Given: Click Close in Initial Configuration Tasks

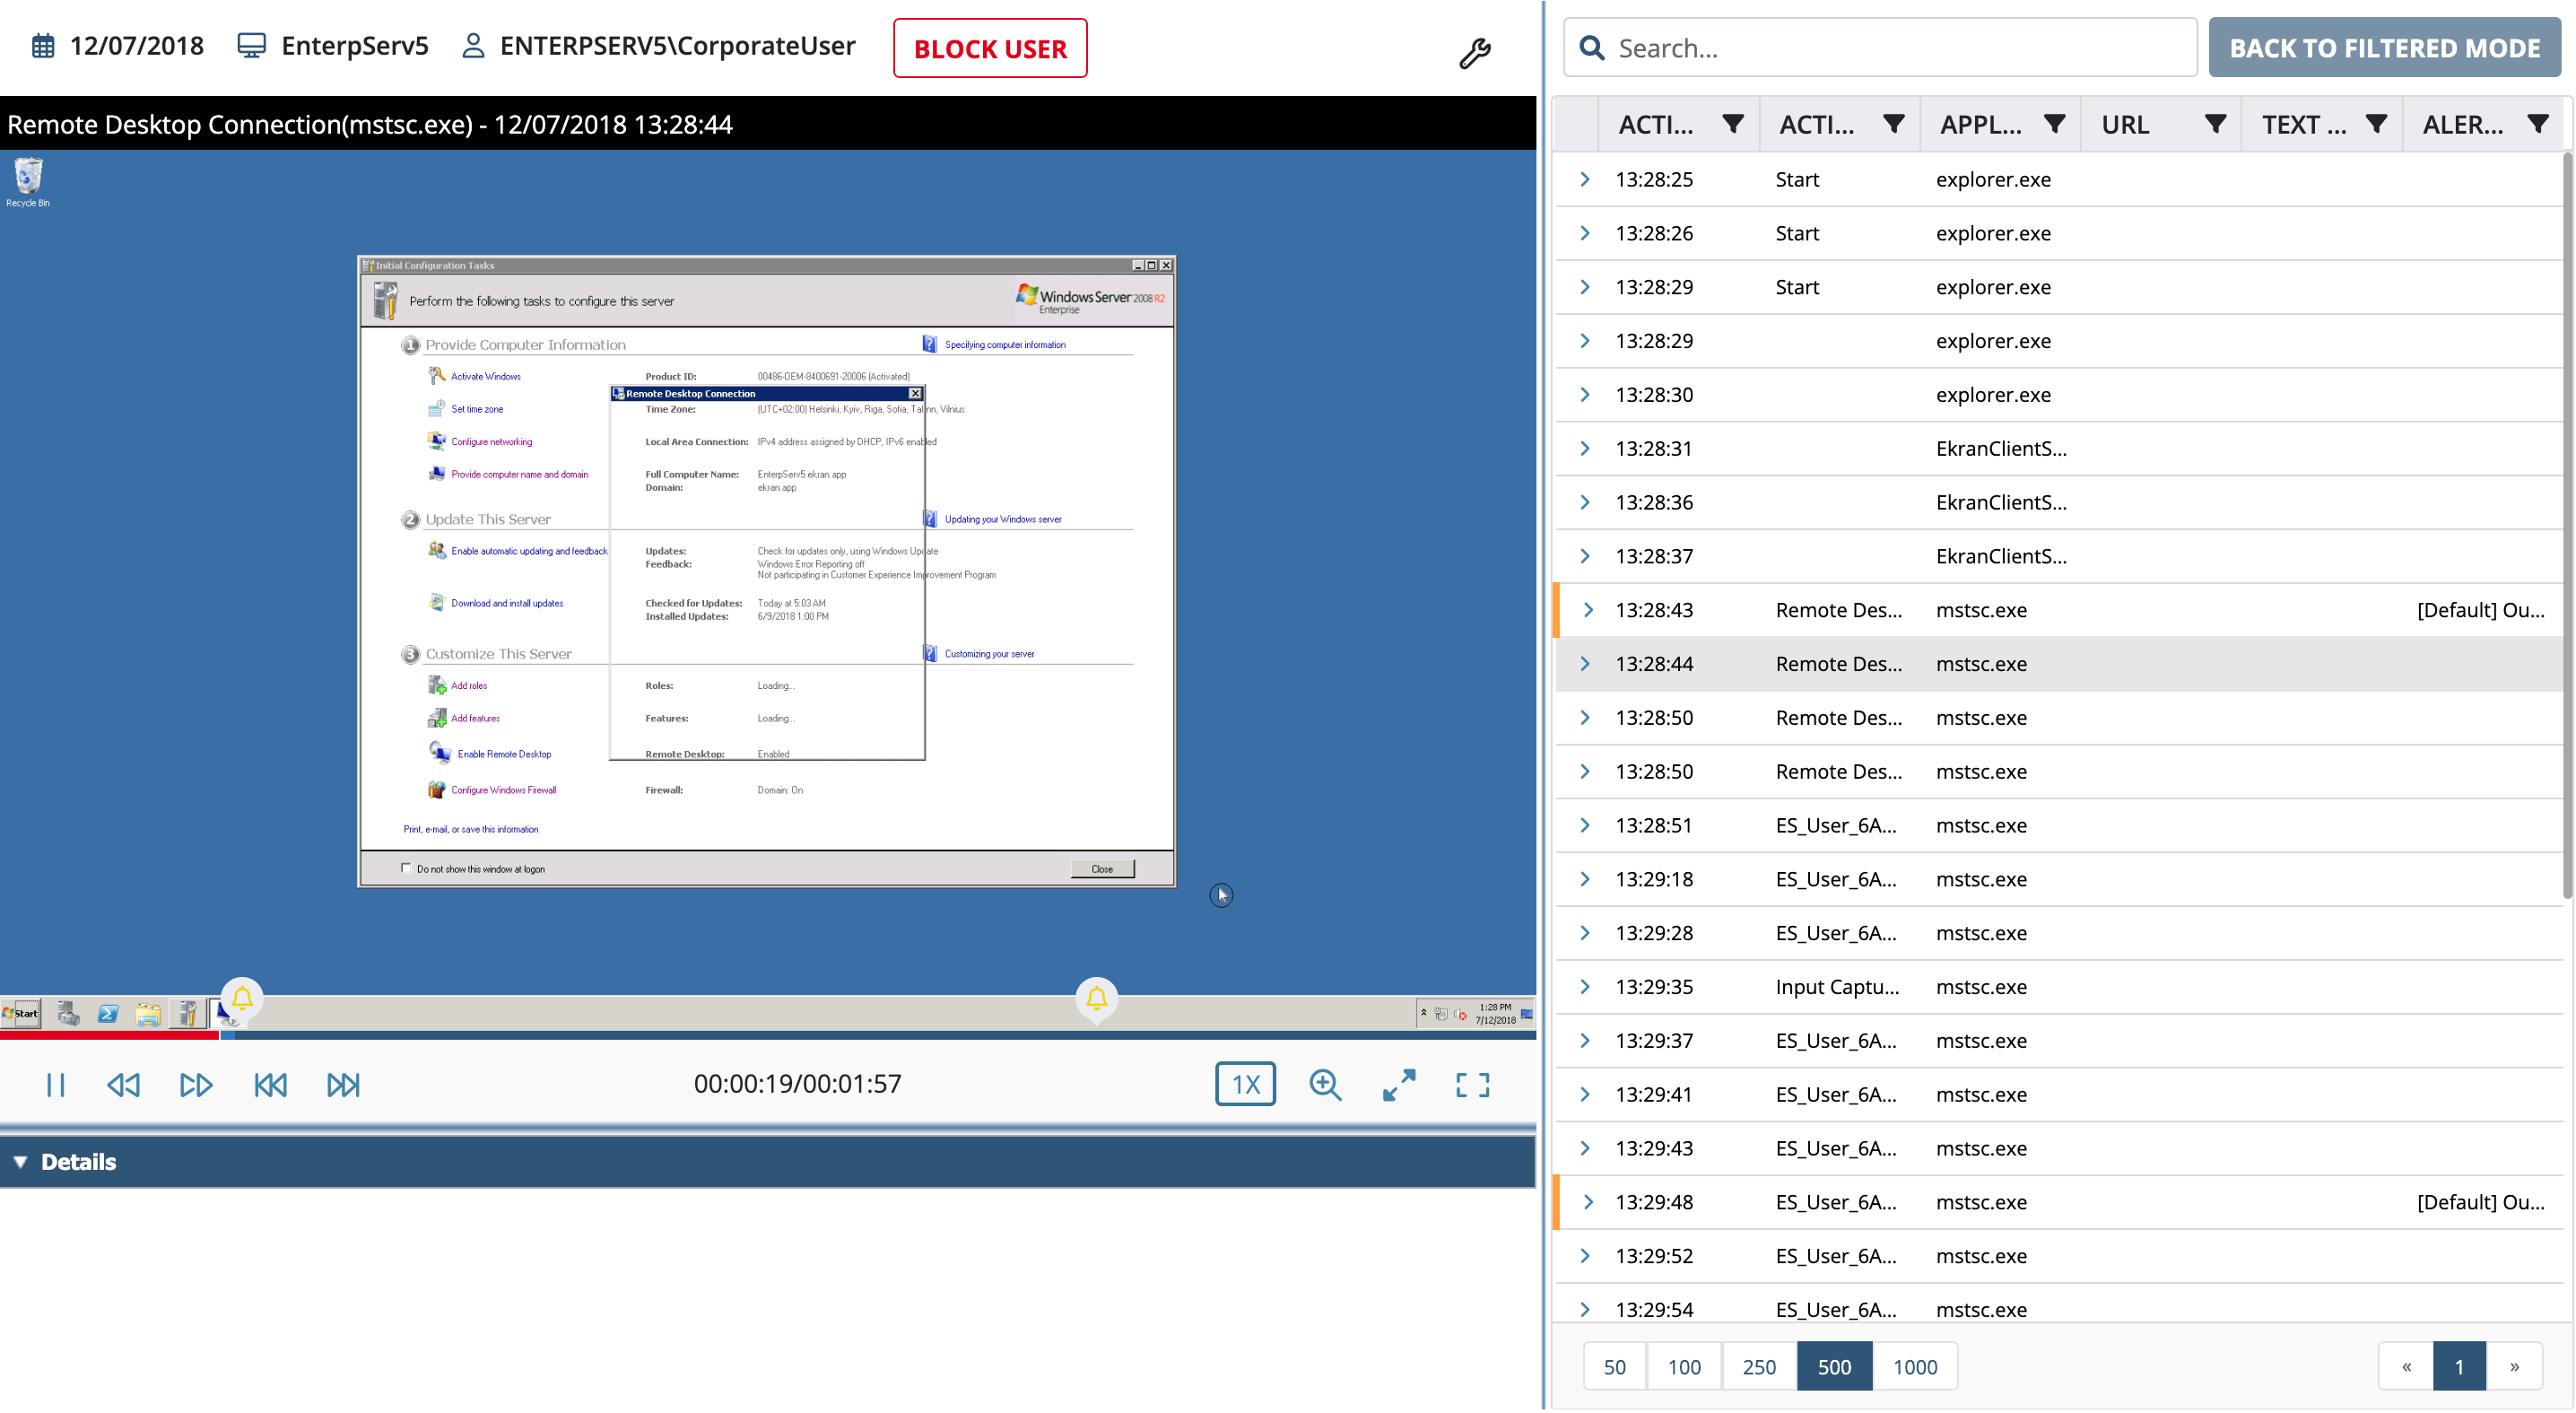Looking at the screenshot, I should [x=1102, y=869].
